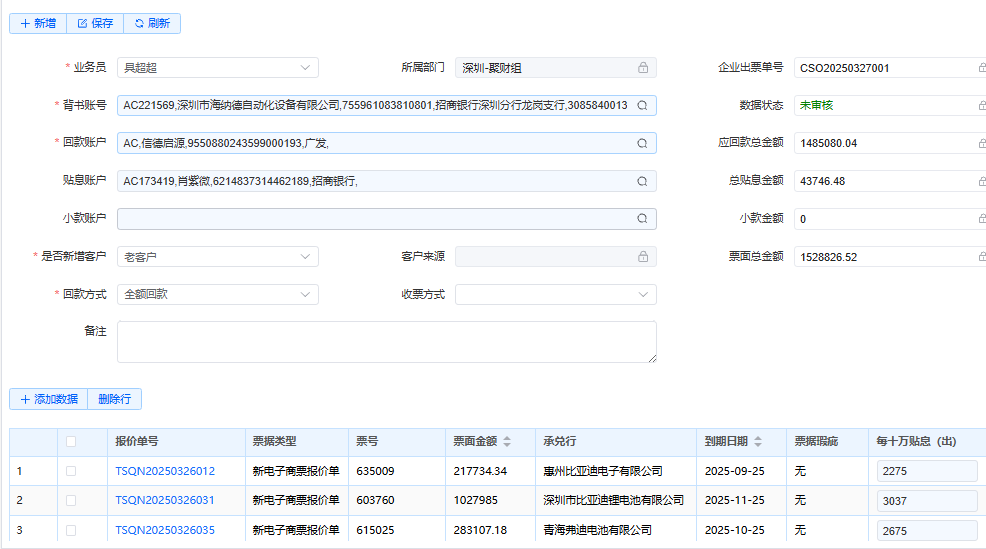
Task: Sort arrows on 到期日期 column
Action: point(758,441)
